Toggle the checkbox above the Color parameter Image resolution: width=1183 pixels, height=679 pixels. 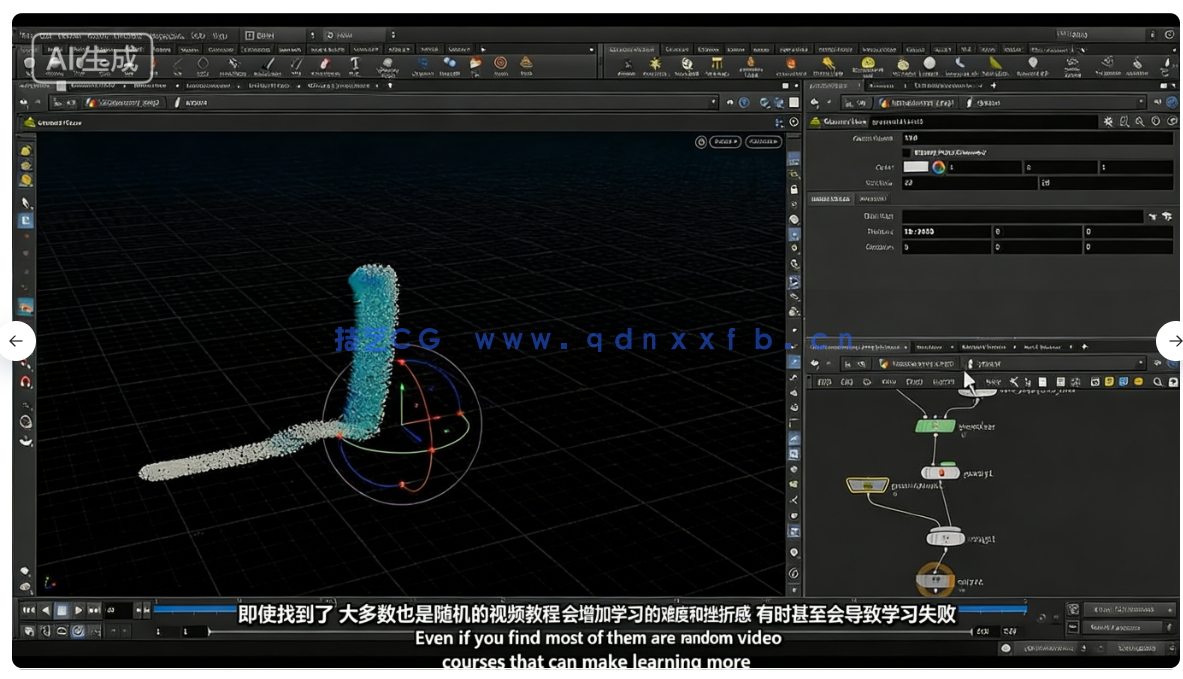pyautogui.click(x=906, y=150)
